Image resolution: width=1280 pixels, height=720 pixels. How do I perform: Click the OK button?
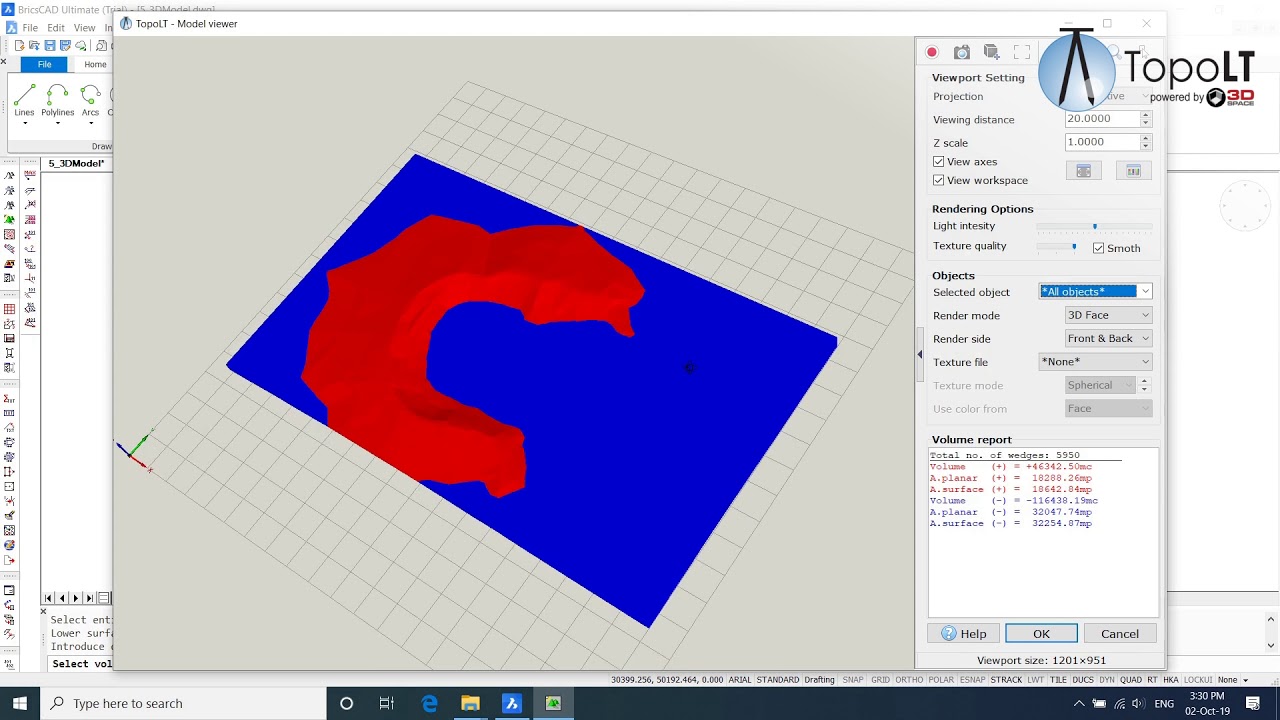pyautogui.click(x=1041, y=634)
